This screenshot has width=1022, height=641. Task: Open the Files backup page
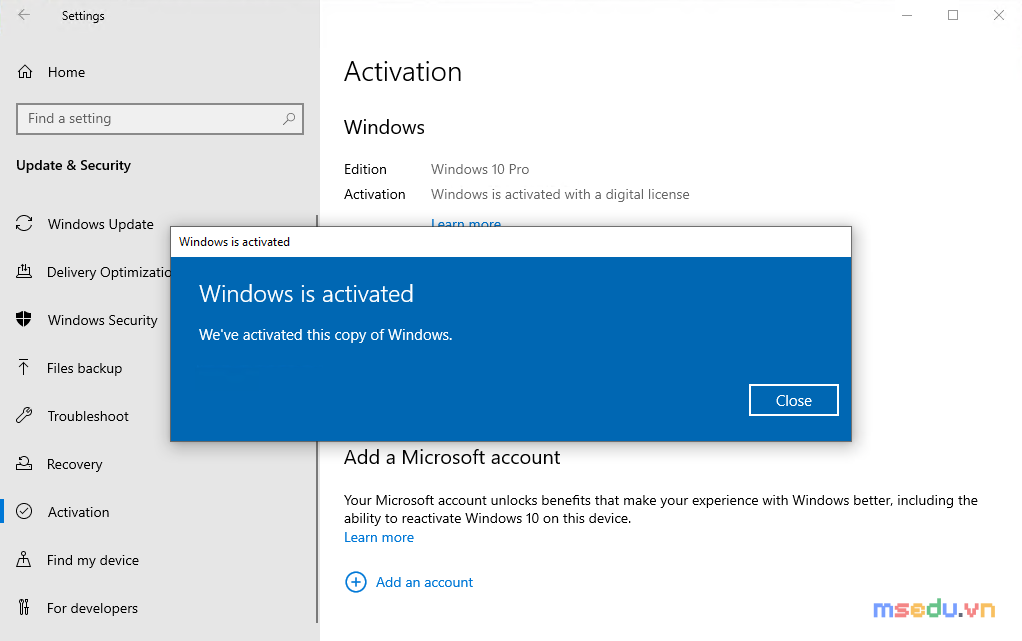[x=84, y=368]
